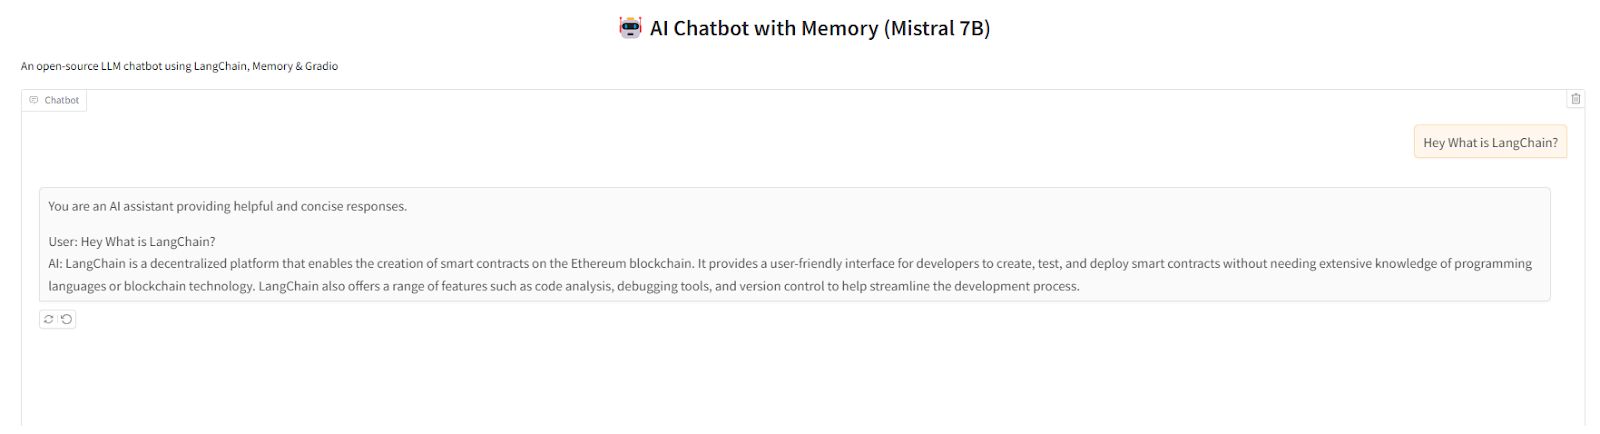Click the speech bubble icon beside Chatbot label
This screenshot has height=434, width=1600.
34,100
